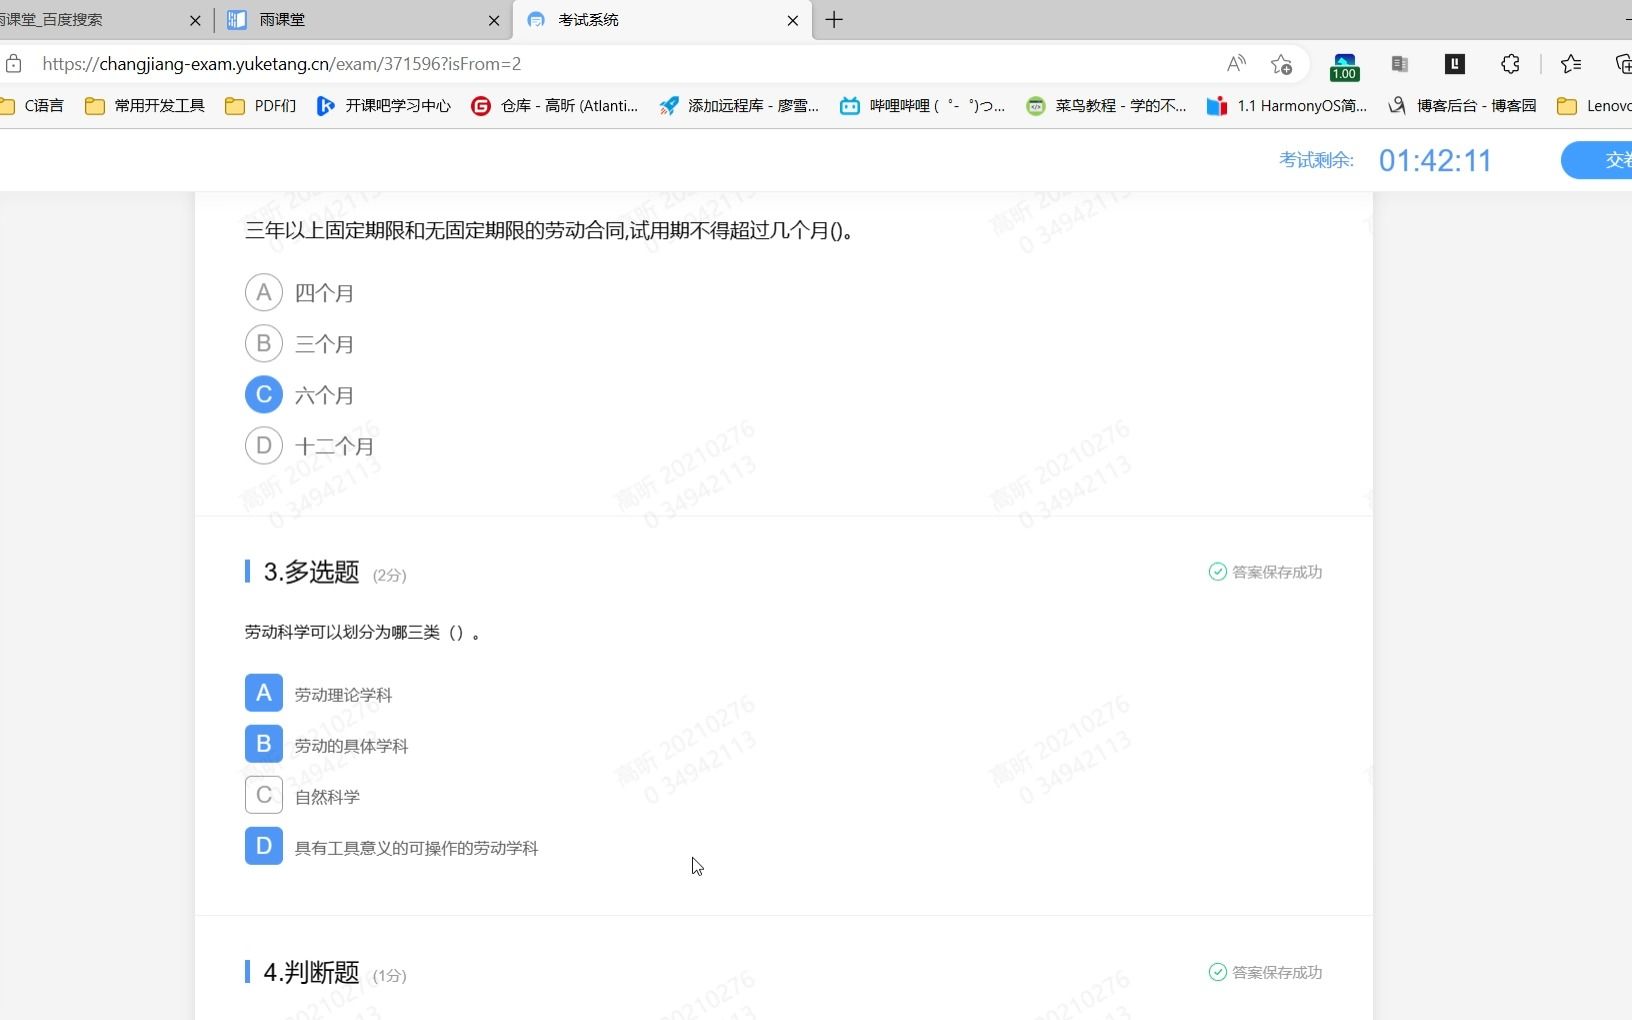The width and height of the screenshot is (1632, 1020).
Task: Toggle checkbox A 劳动理论学科
Action: pos(264,693)
